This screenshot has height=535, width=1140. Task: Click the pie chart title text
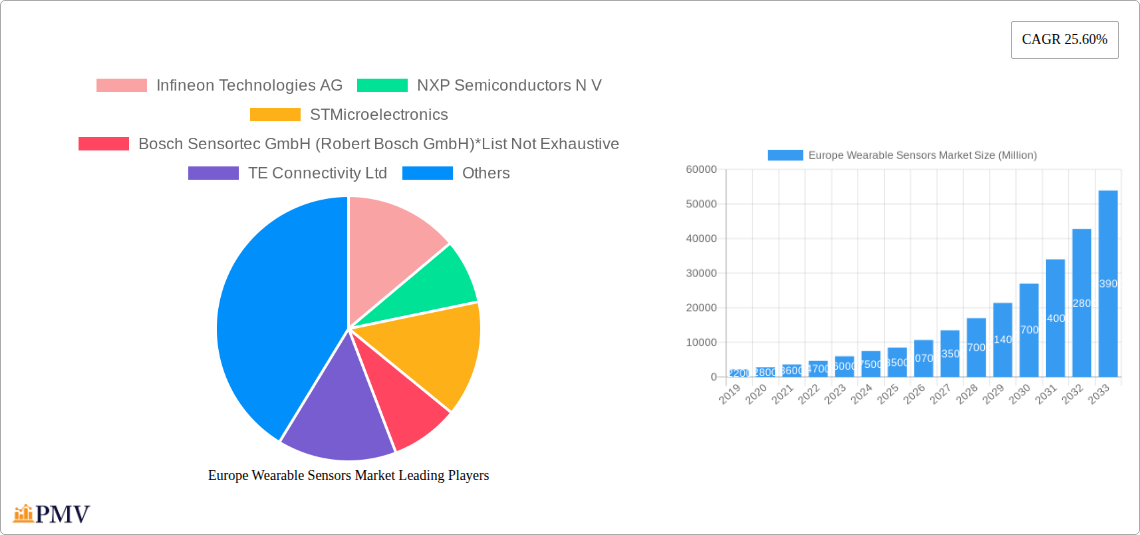pos(348,475)
